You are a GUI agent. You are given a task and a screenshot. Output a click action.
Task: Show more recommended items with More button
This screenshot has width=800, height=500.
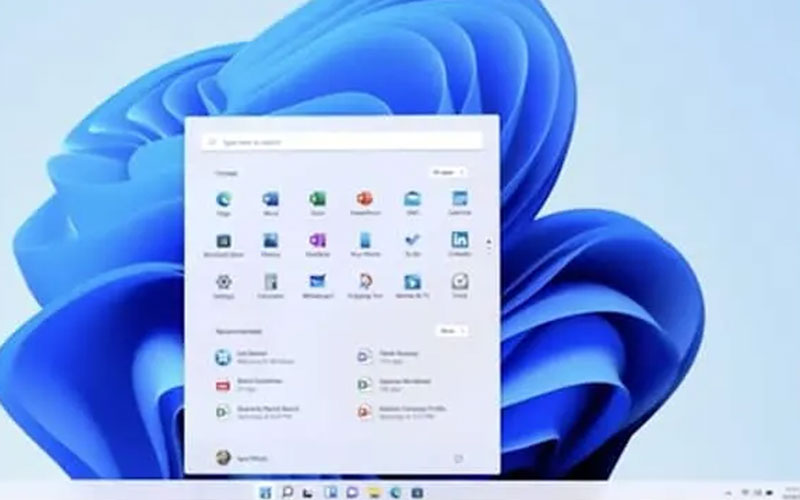[453, 331]
